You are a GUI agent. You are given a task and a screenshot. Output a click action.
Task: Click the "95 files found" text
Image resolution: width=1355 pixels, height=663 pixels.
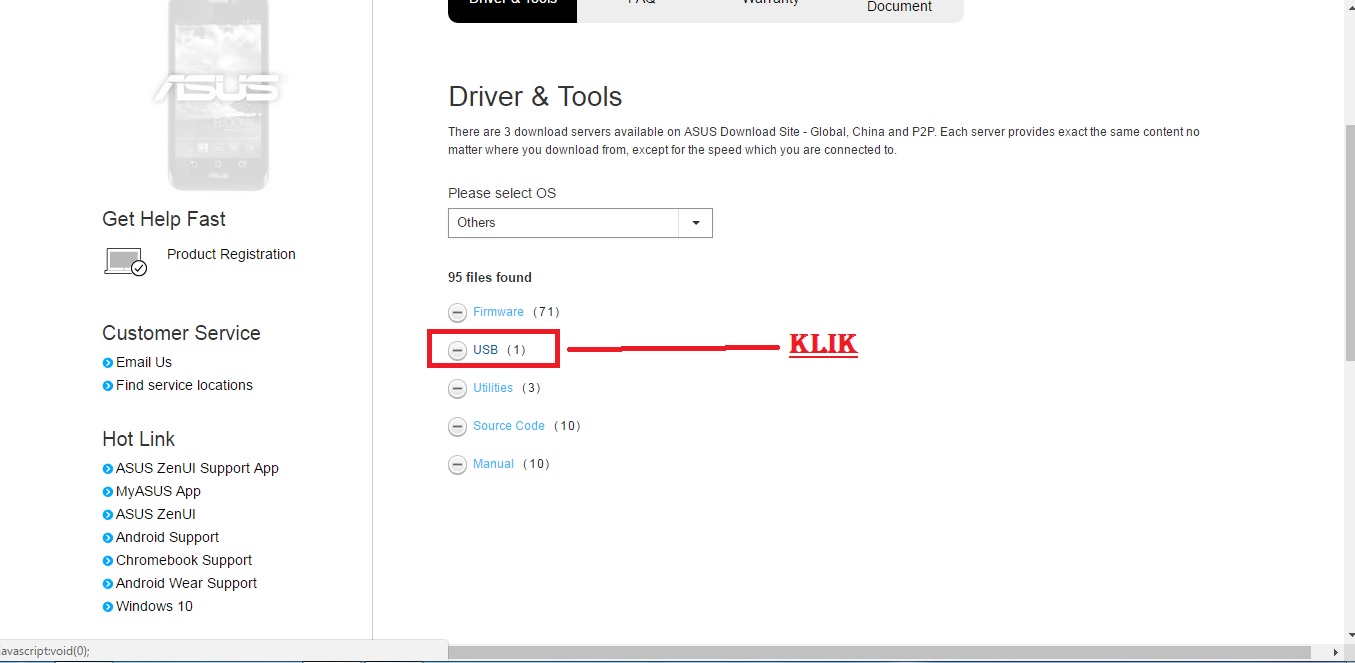(x=490, y=277)
